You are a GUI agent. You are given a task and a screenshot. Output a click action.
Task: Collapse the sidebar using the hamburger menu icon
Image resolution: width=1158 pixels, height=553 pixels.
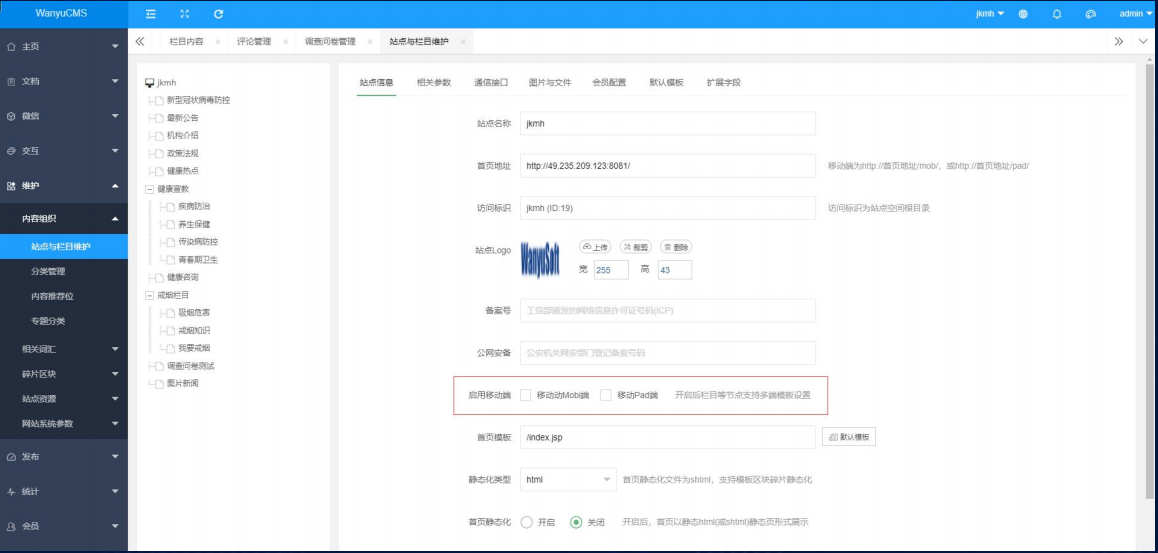click(x=151, y=13)
